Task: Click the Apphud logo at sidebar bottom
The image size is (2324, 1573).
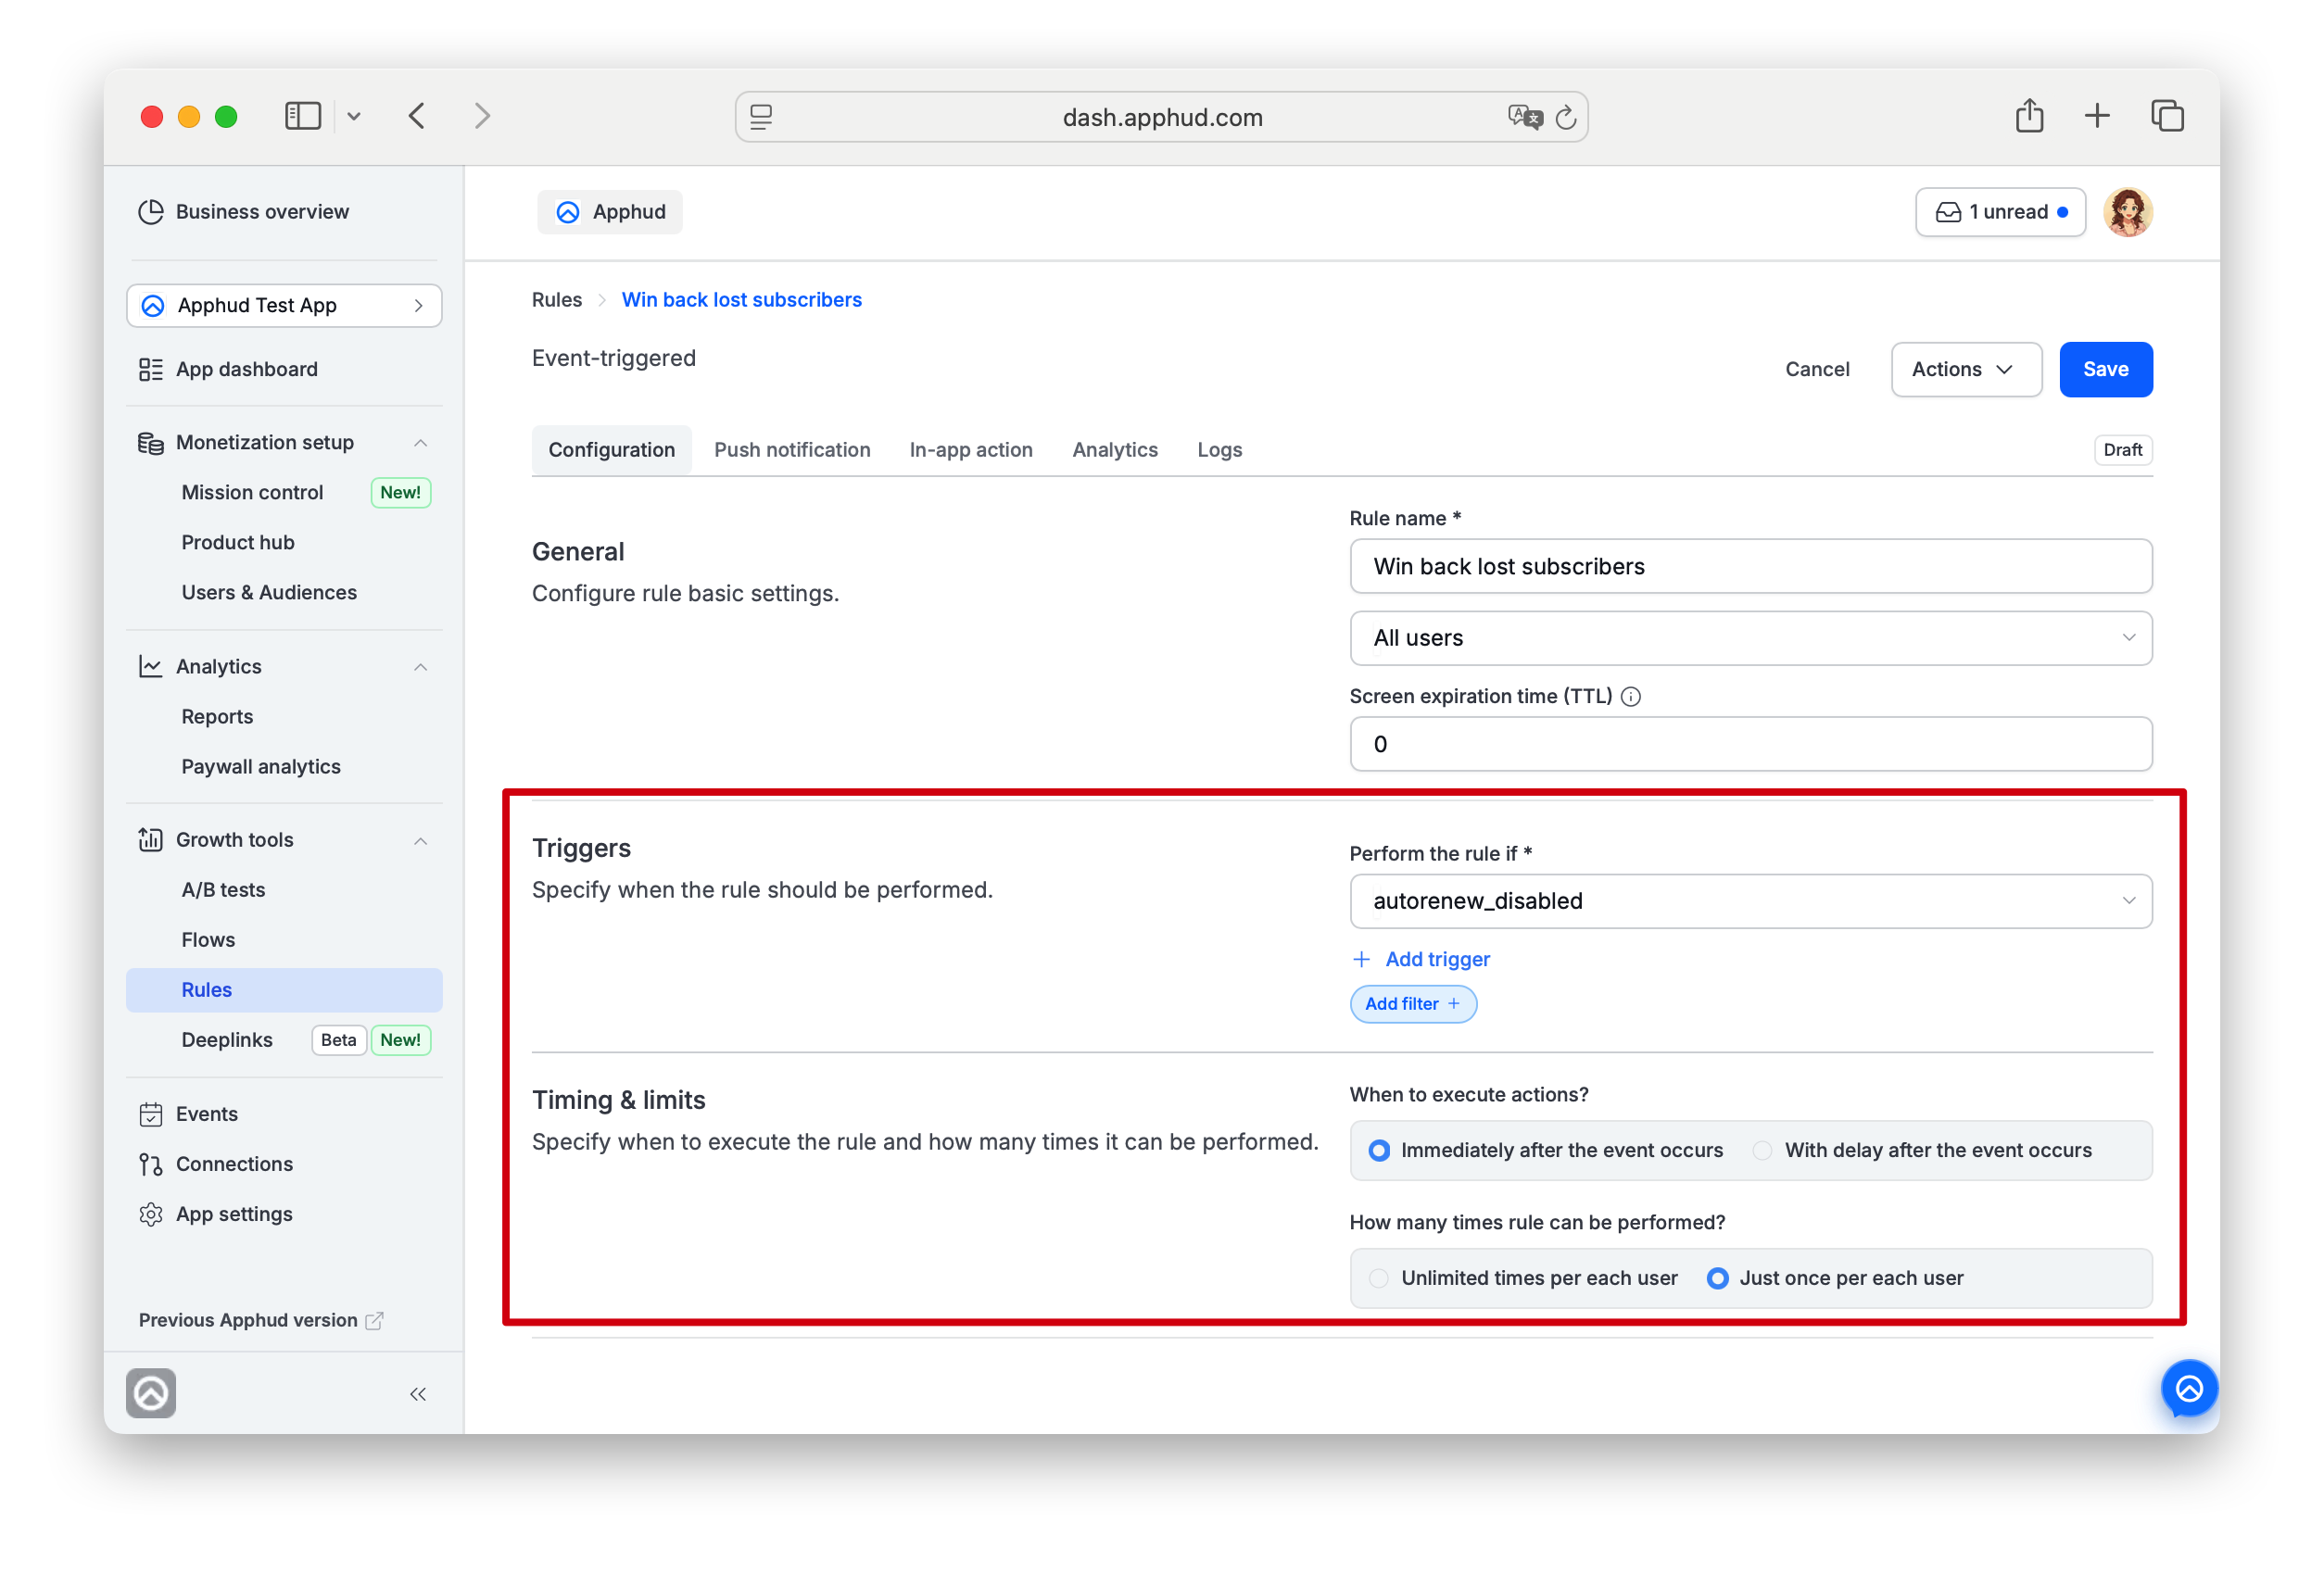Action: (x=151, y=1393)
